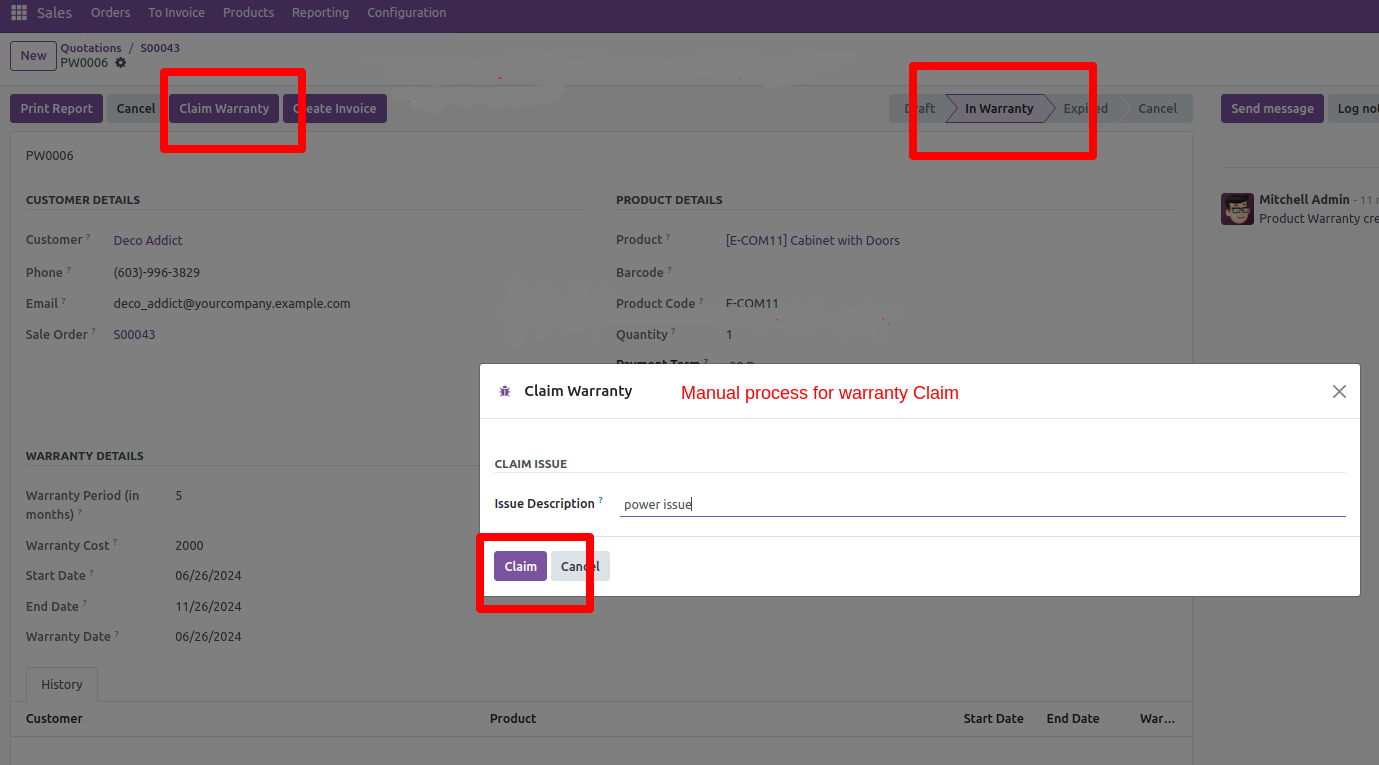Select the In Warranty status stage

(998, 109)
